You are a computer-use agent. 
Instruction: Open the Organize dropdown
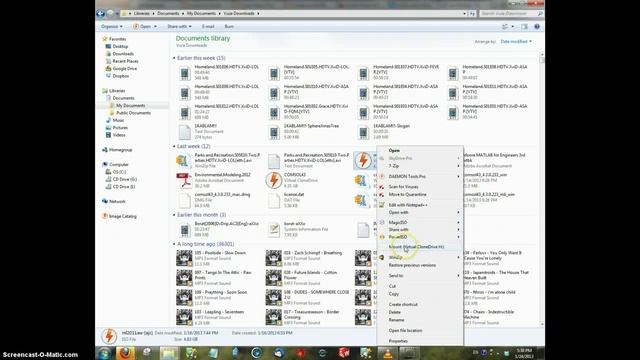tap(111, 27)
